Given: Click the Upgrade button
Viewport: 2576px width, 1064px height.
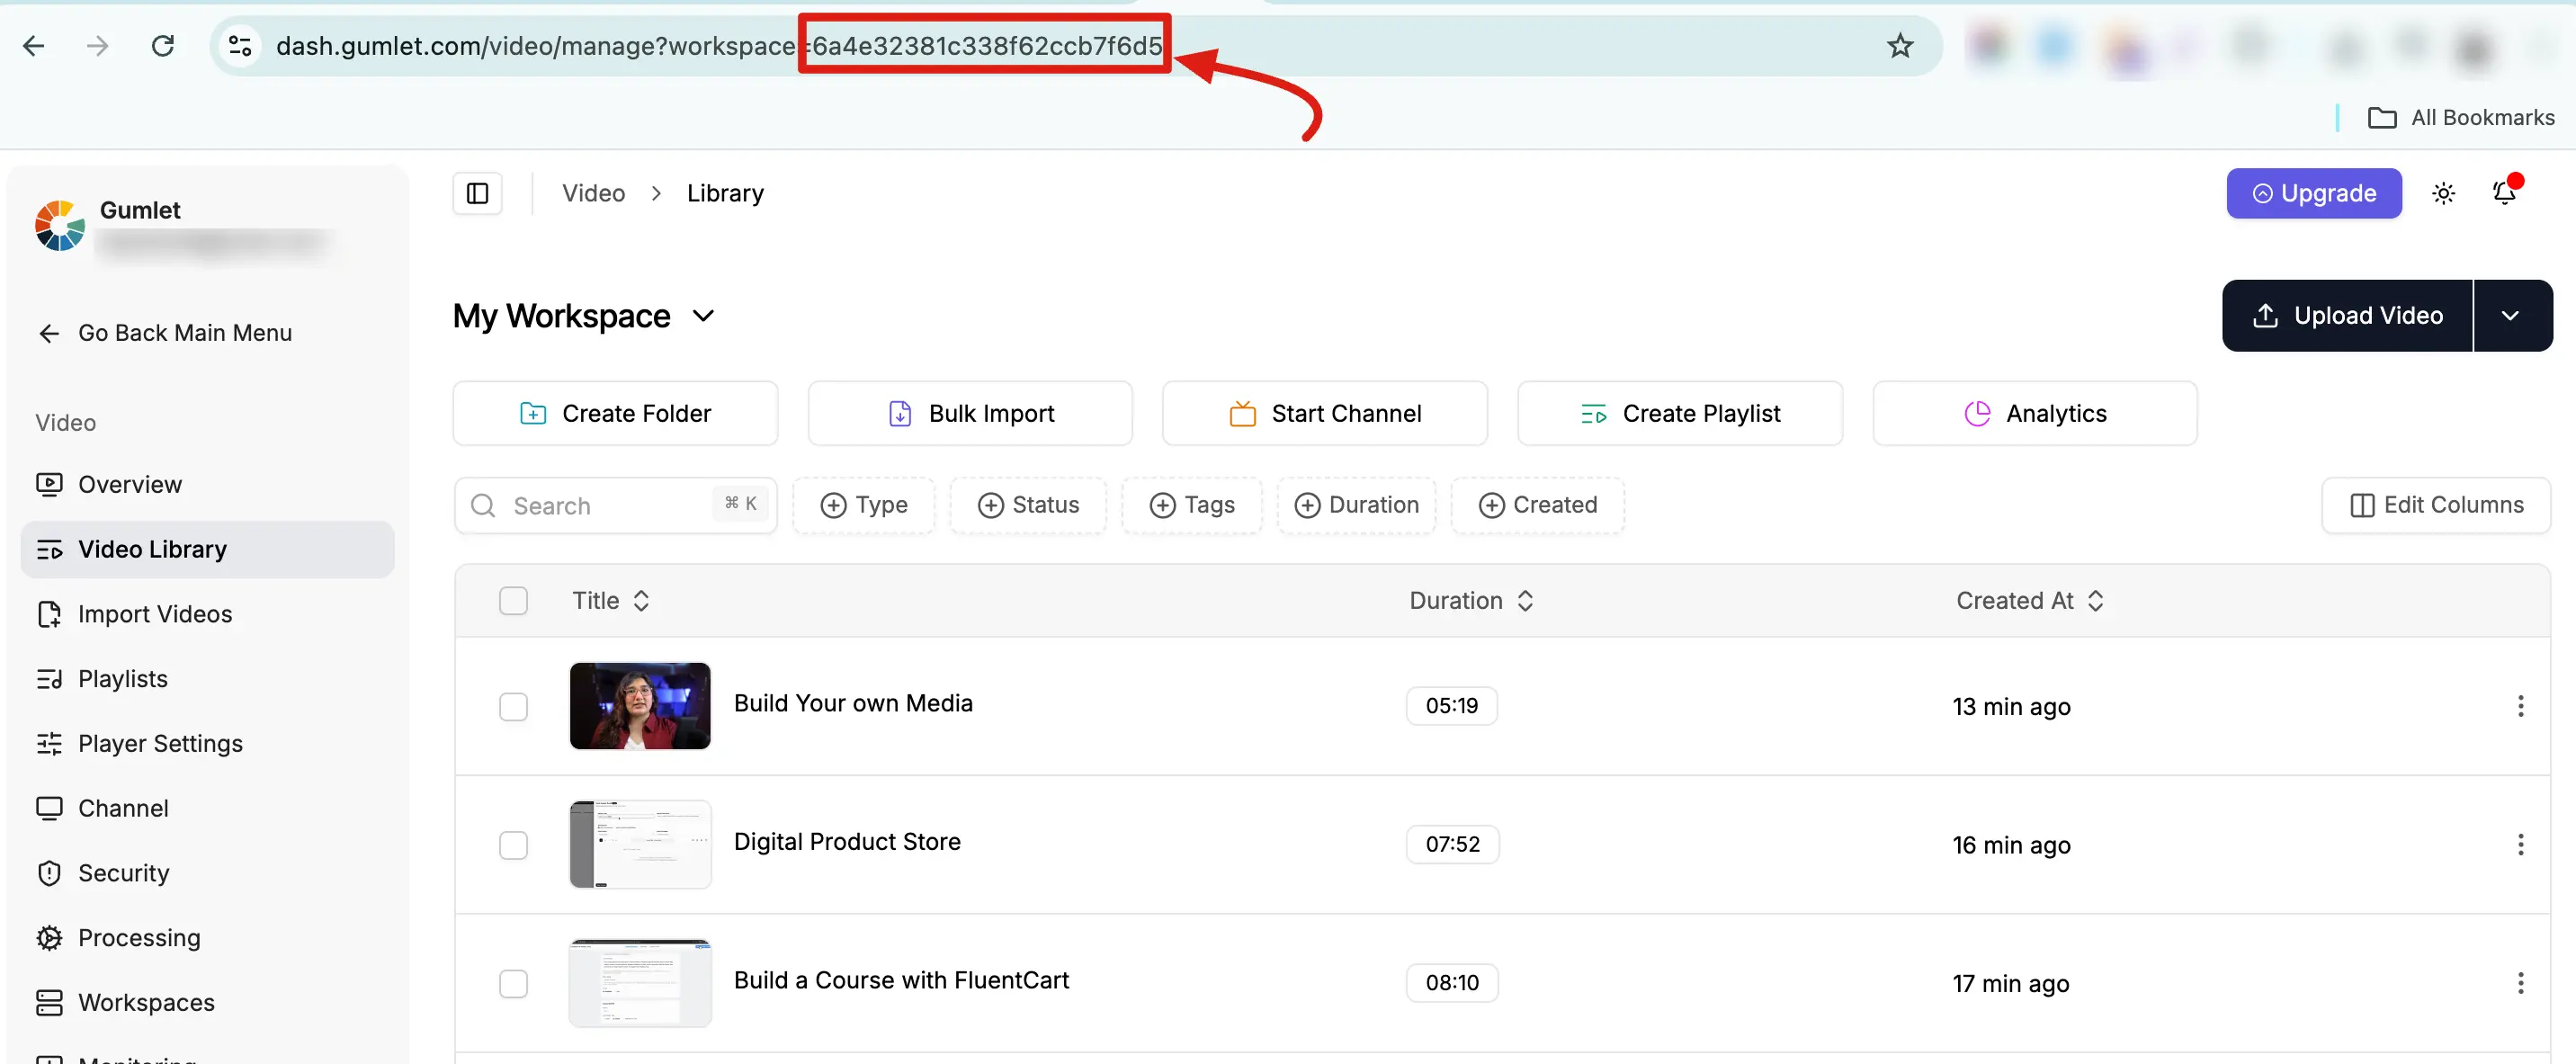Looking at the screenshot, I should [x=2314, y=193].
